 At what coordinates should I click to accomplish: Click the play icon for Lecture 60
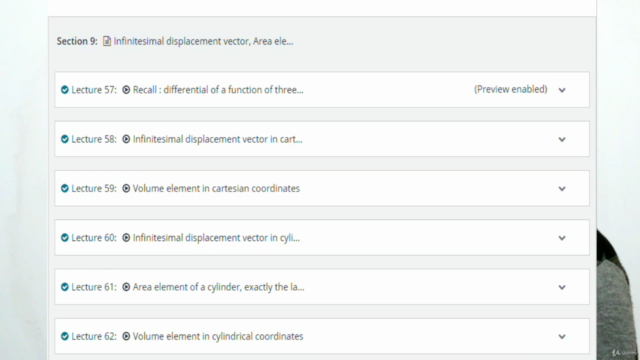click(x=126, y=238)
